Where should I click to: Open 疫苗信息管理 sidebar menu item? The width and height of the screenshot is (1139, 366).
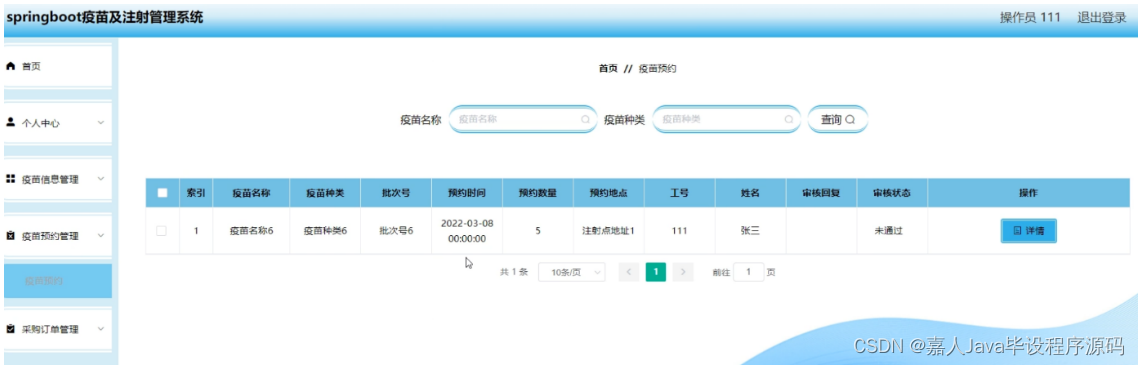point(58,179)
